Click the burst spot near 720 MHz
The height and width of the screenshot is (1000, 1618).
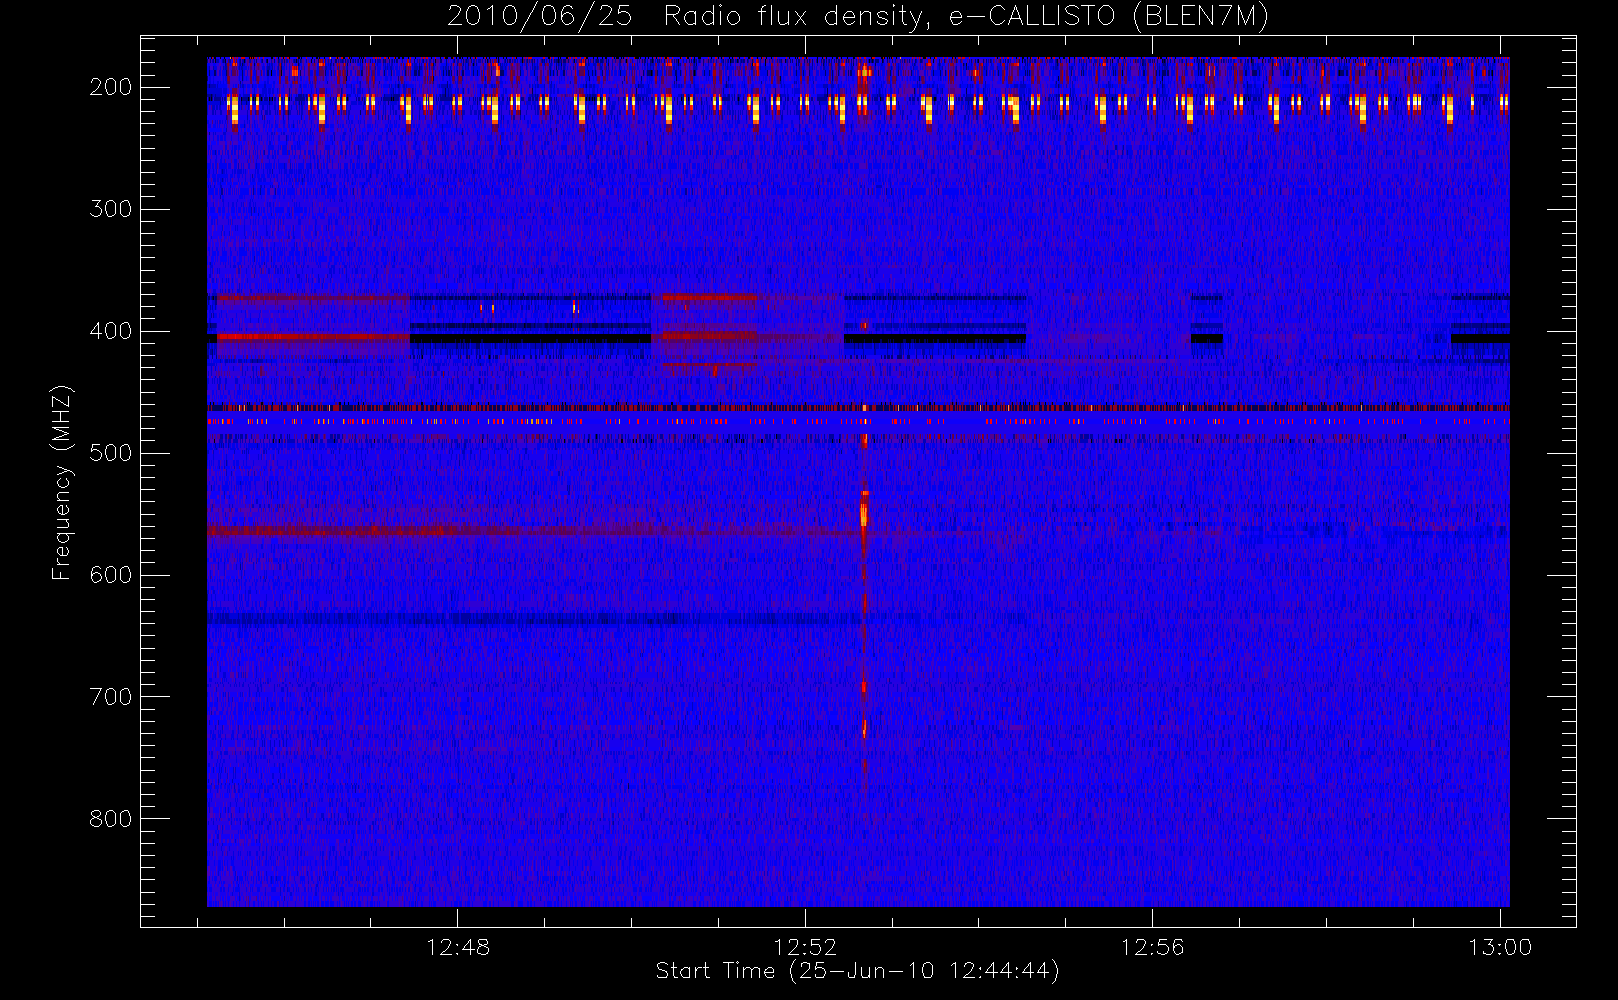[864, 727]
